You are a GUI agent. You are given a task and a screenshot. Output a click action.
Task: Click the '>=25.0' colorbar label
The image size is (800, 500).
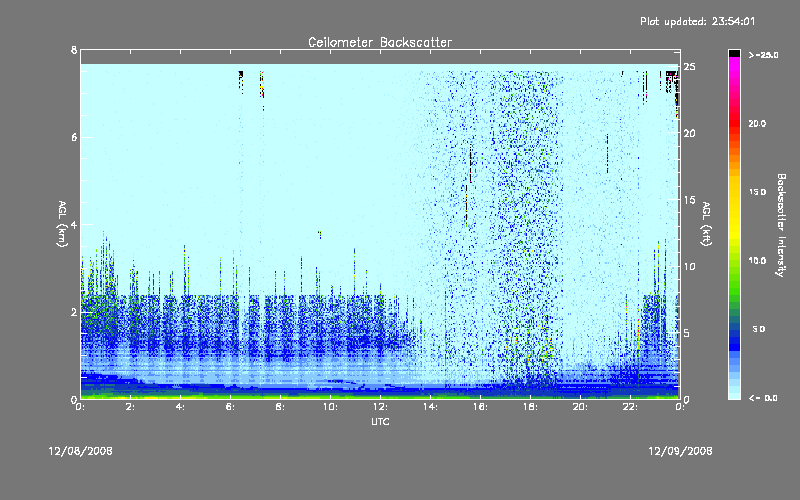pos(763,55)
